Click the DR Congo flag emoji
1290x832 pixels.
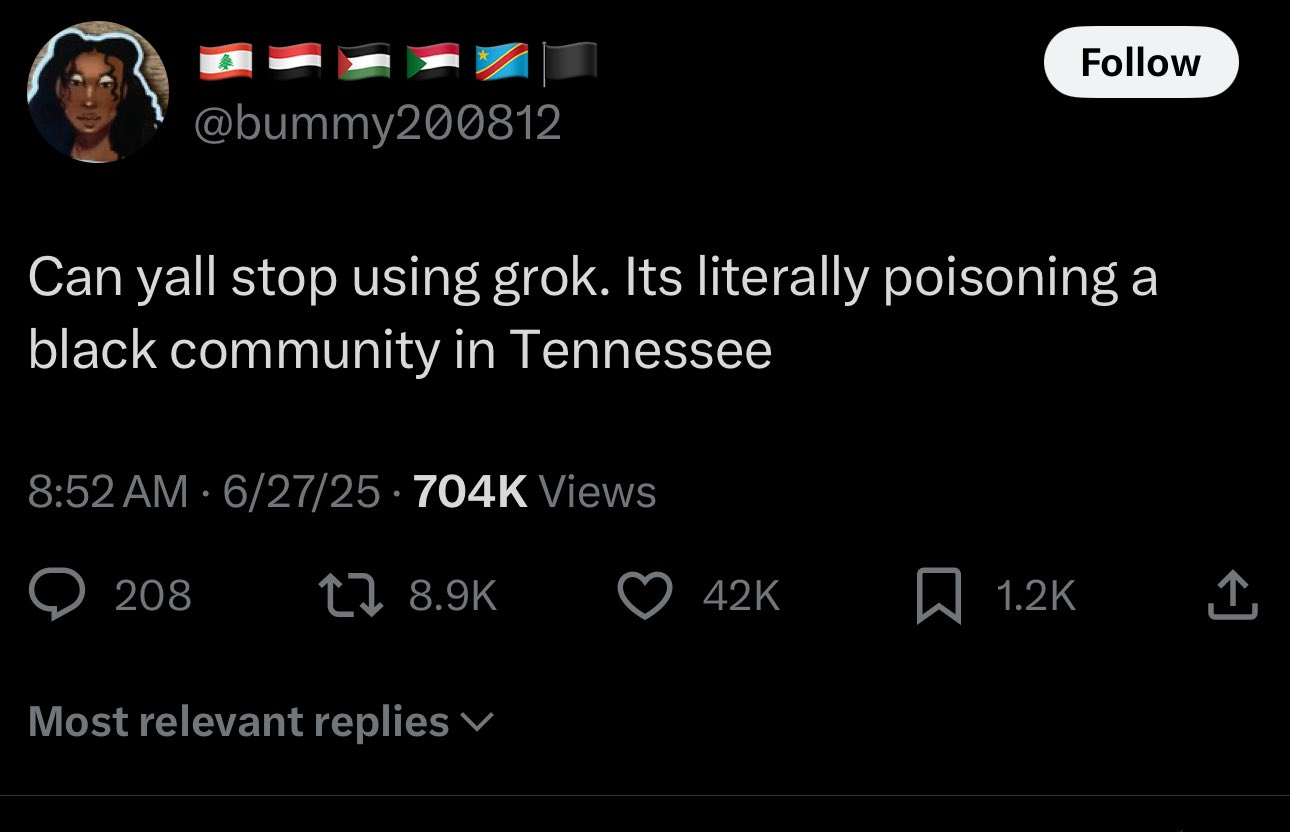point(502,61)
